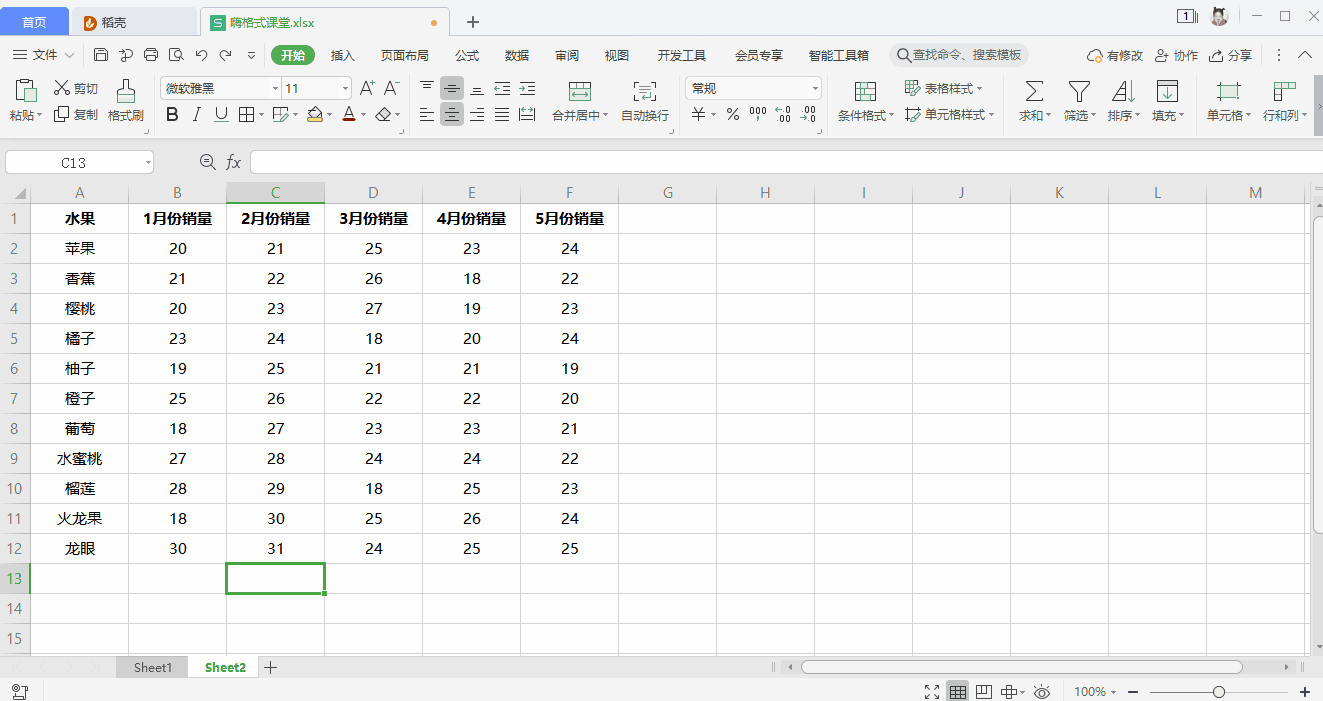Toggle eye protection mode in status bar
This screenshot has height=701, width=1323.
(1041, 692)
